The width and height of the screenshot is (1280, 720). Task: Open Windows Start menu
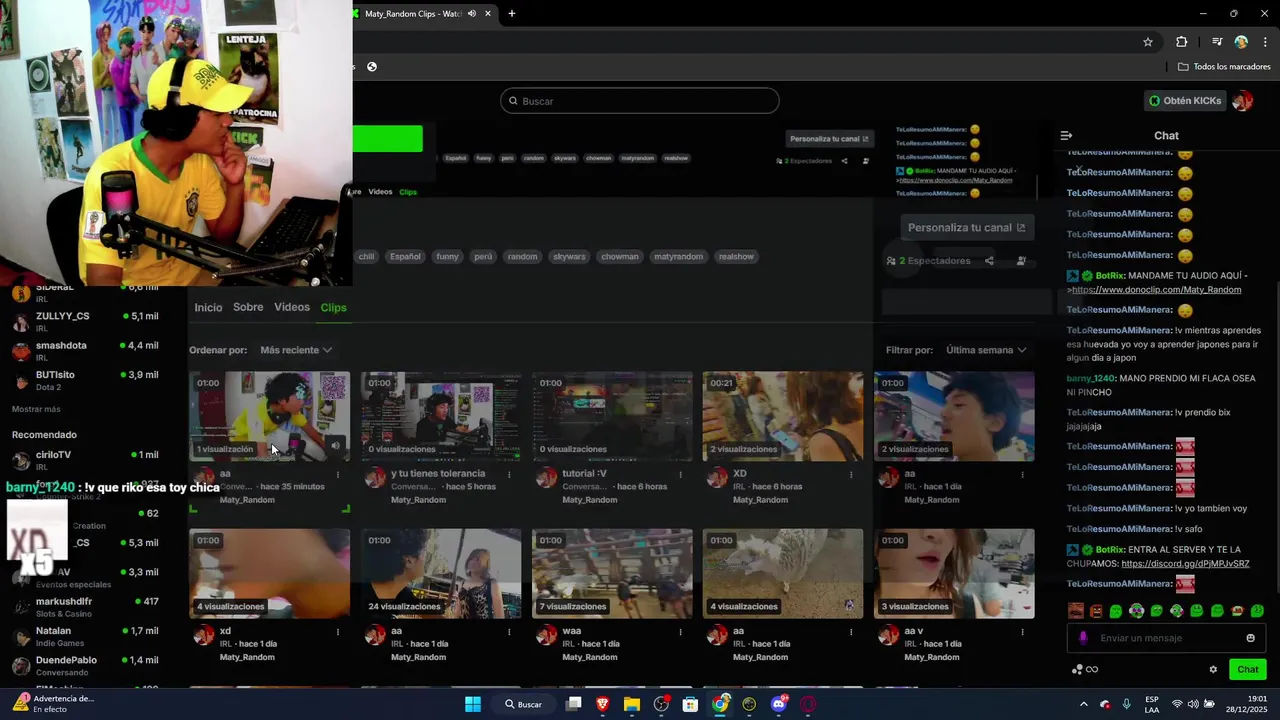pos(473,704)
